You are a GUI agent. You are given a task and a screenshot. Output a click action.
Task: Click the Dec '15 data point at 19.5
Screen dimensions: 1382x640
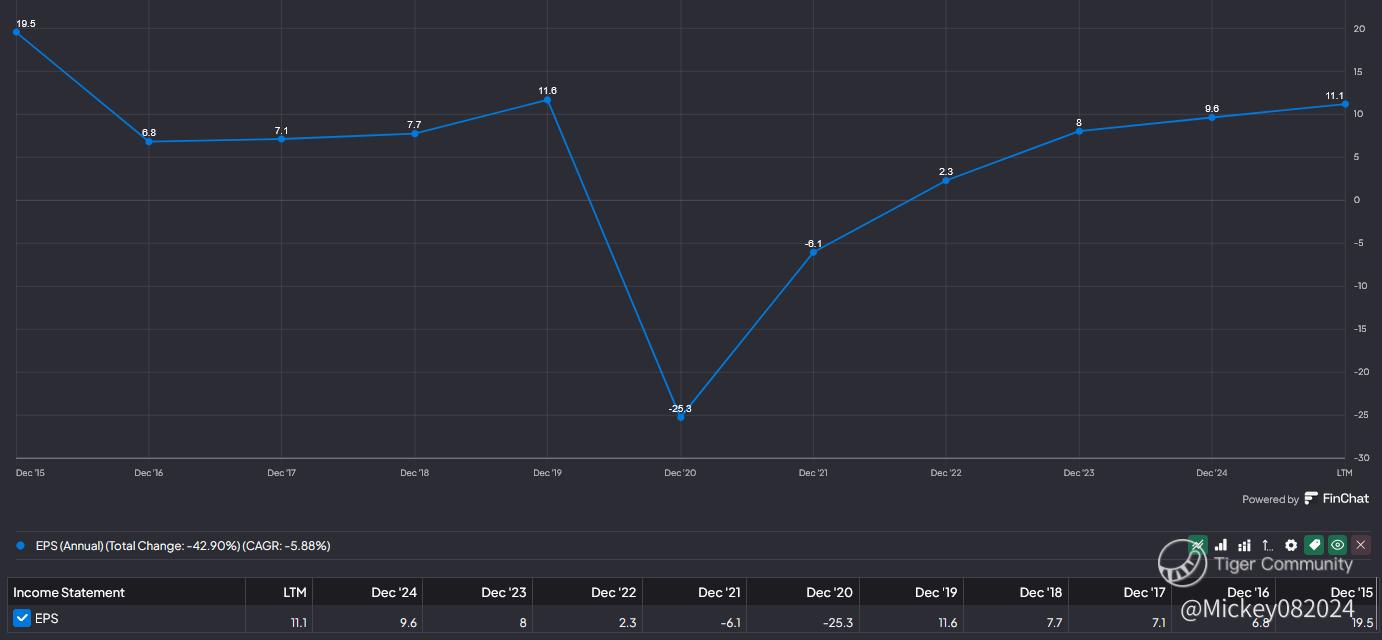point(16,32)
